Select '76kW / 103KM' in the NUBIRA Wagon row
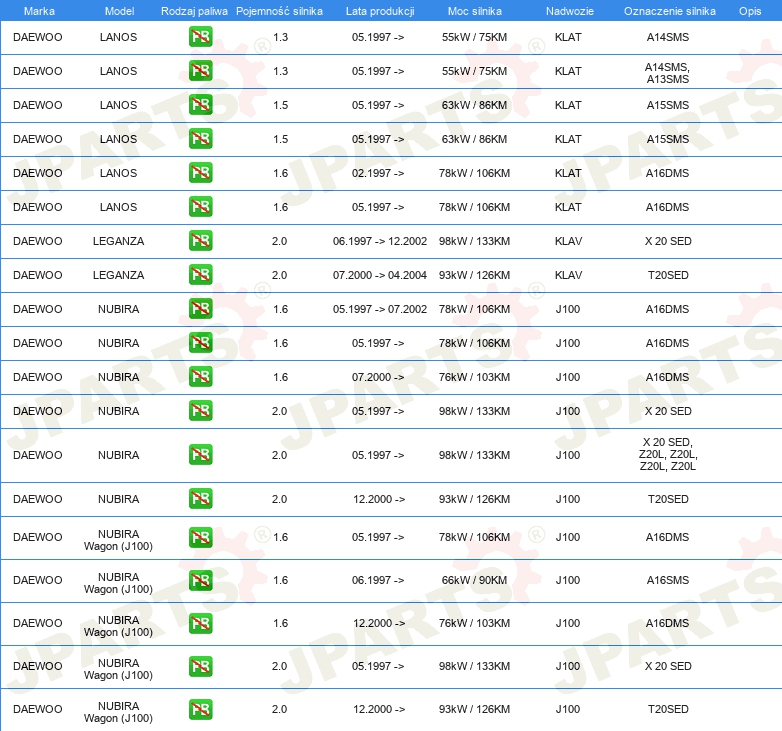Viewport: 782px width, 731px height. tap(474, 623)
